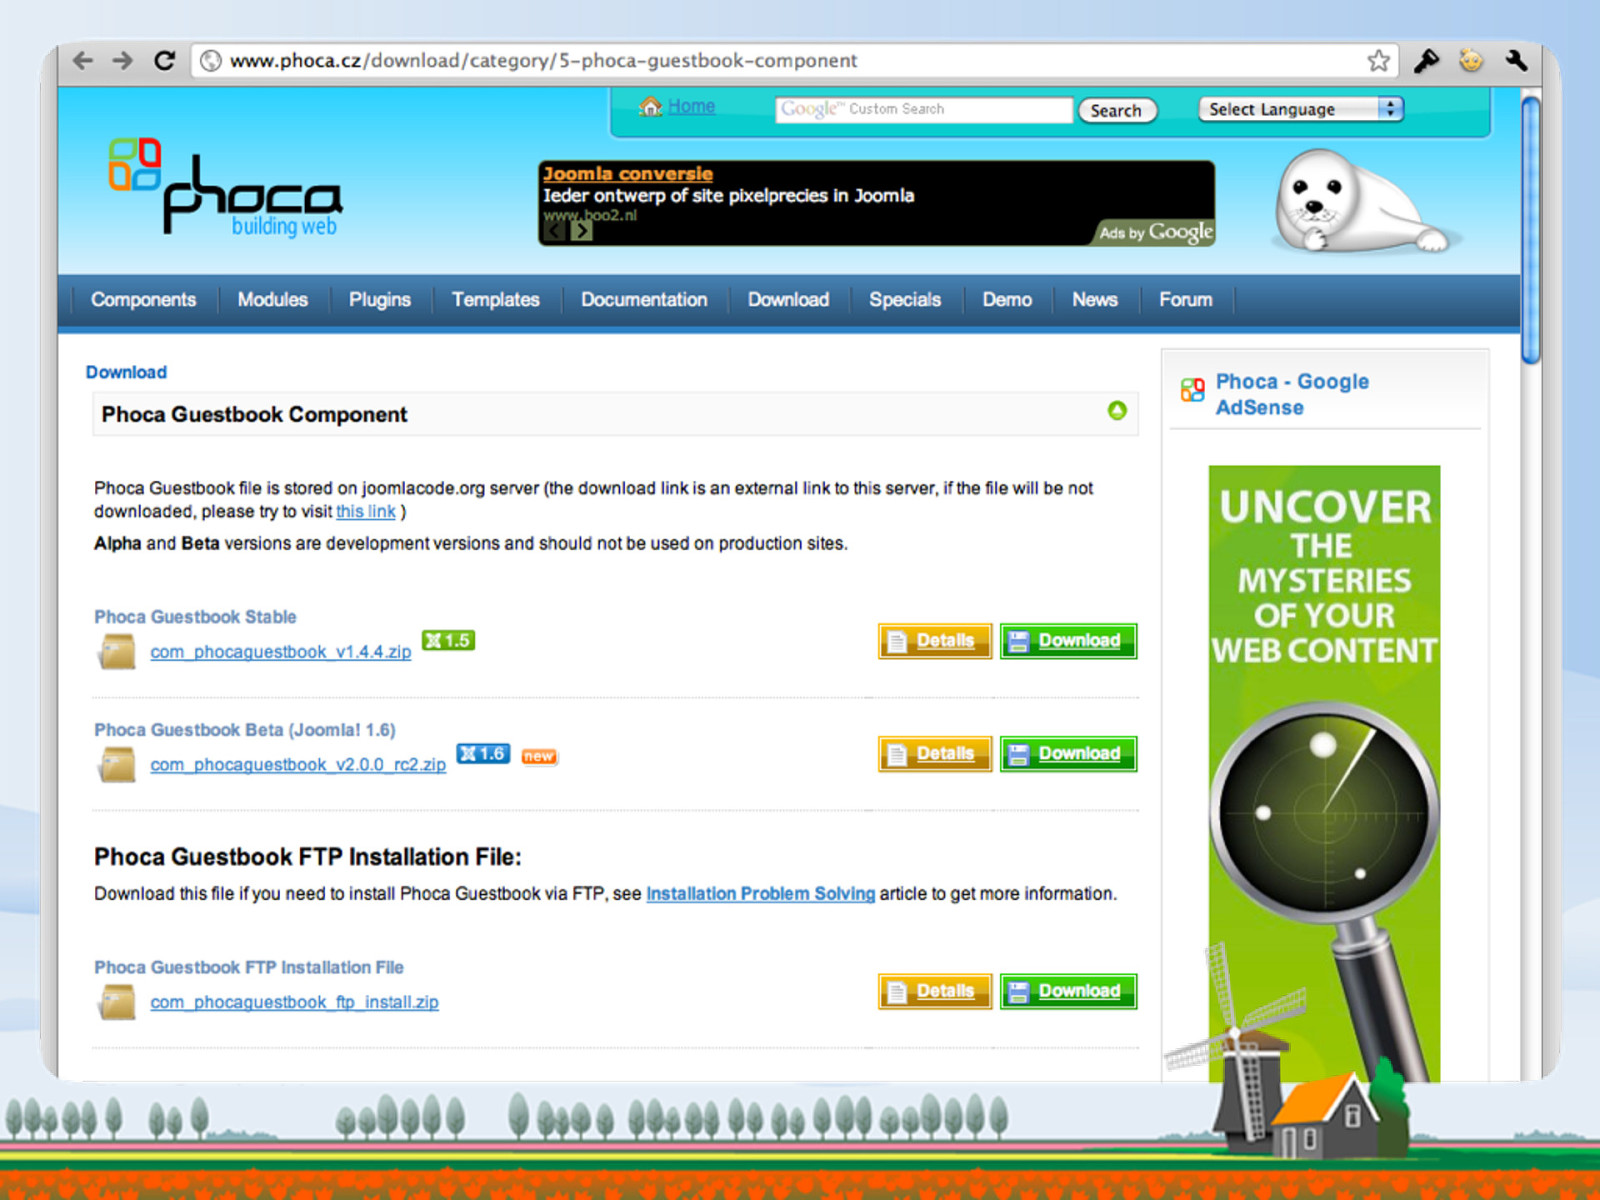Open the com_phocaguestbook_v1.4.4.zip link
This screenshot has width=1600, height=1200.
280,652
